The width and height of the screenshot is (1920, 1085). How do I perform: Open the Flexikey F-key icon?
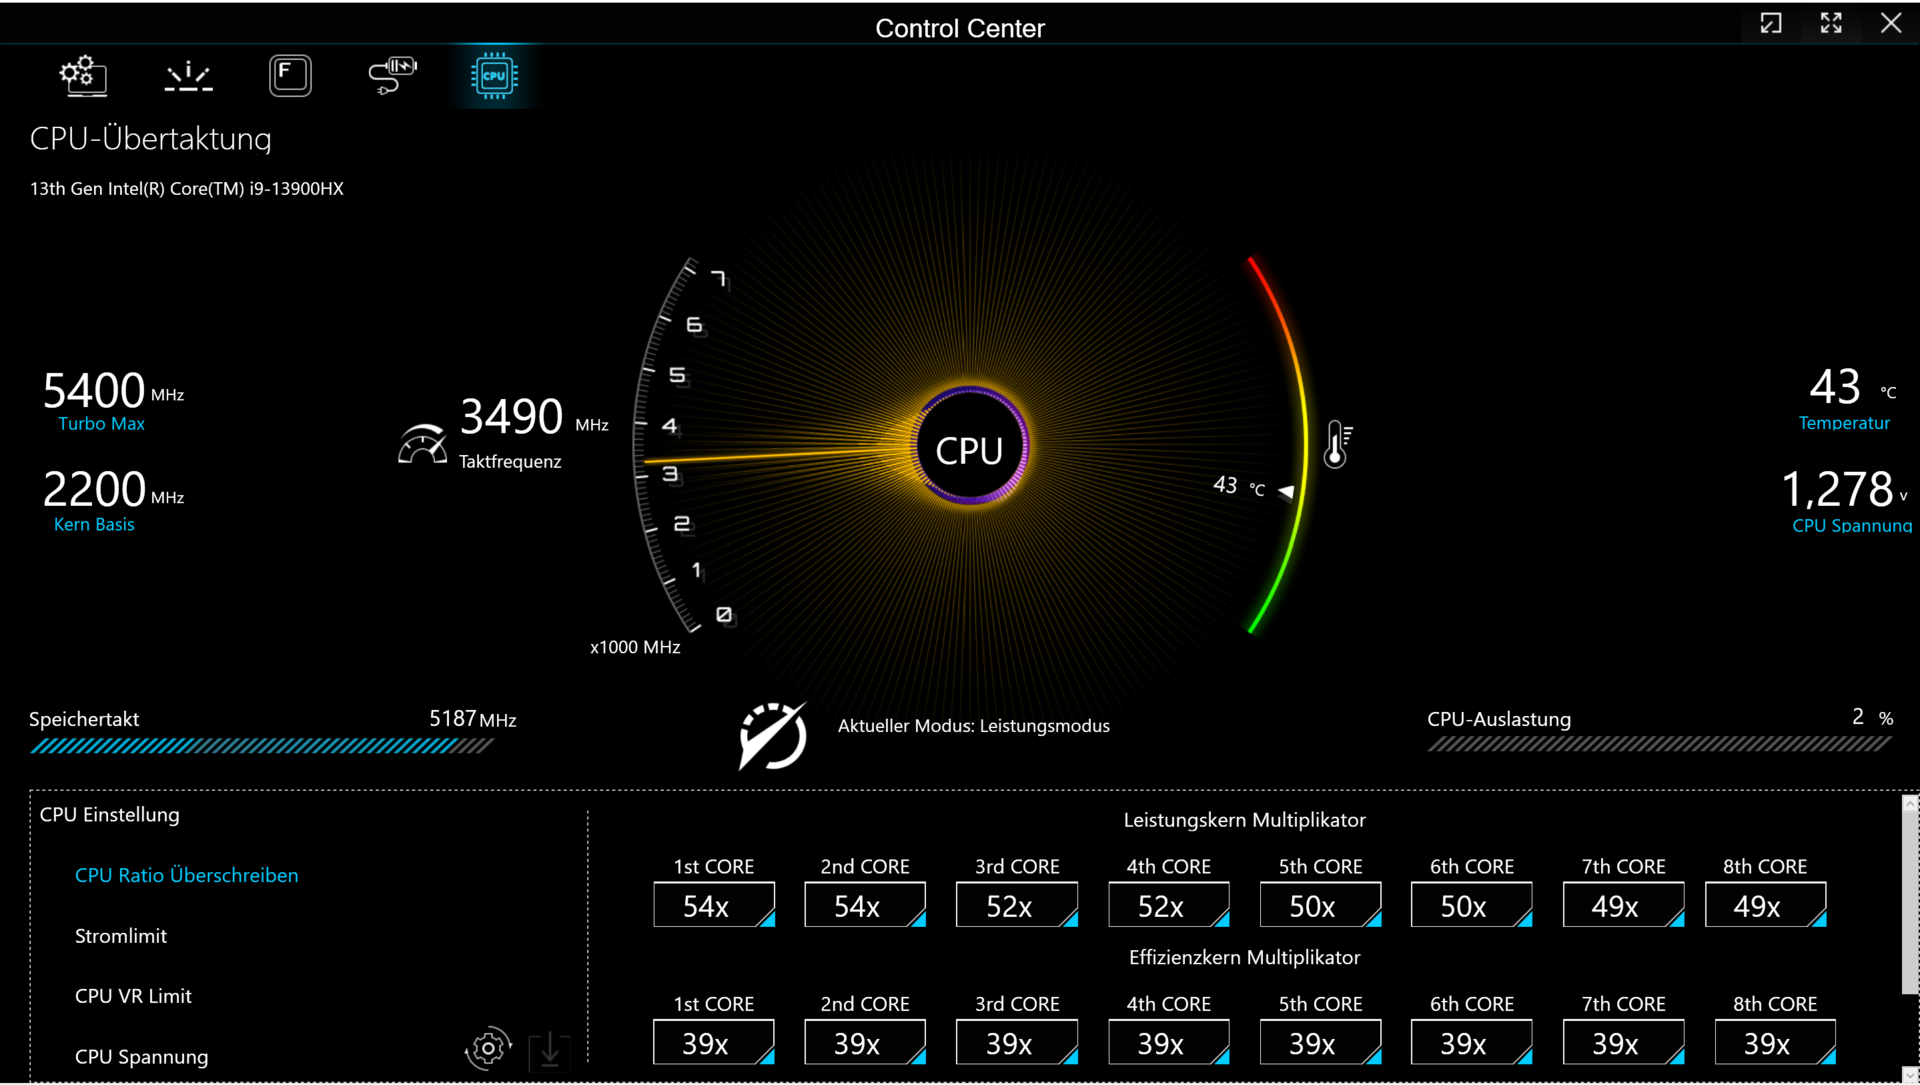tap(290, 75)
